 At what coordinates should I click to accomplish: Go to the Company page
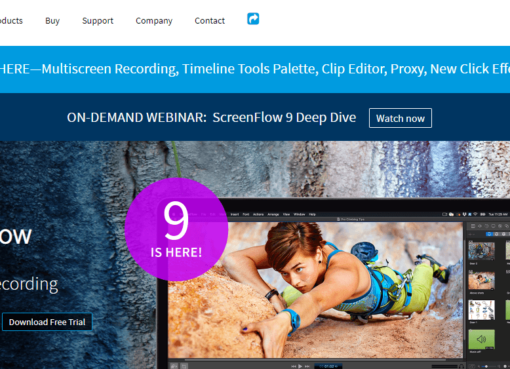pyautogui.click(x=154, y=21)
